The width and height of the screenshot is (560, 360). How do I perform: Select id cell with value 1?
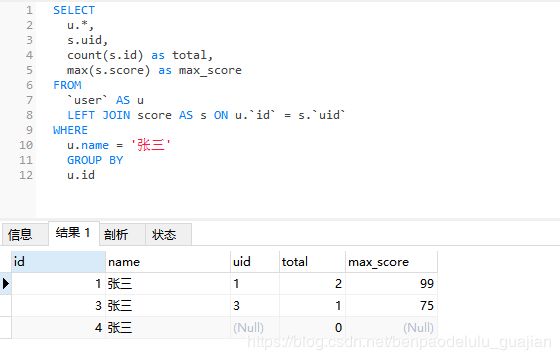coord(58,284)
